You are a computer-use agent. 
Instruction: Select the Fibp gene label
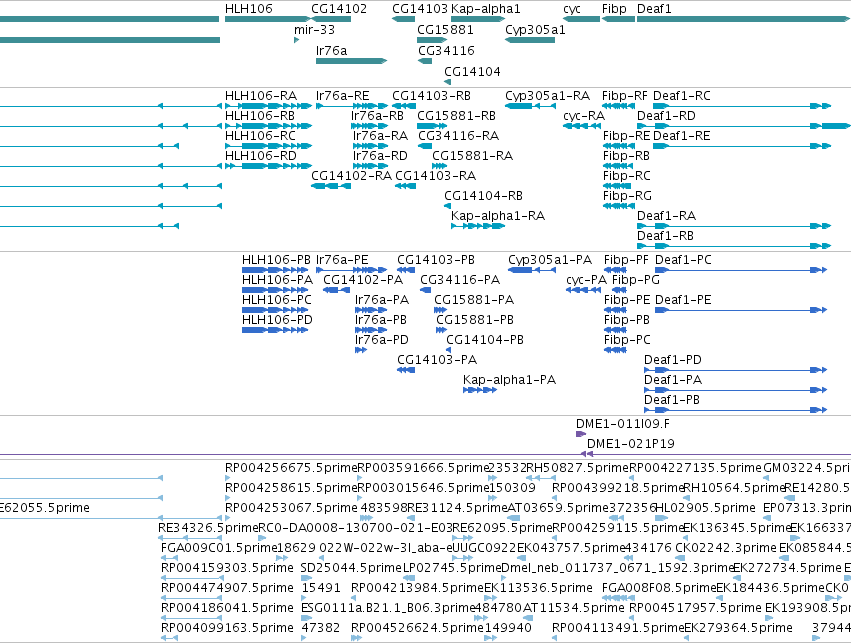(x=614, y=9)
